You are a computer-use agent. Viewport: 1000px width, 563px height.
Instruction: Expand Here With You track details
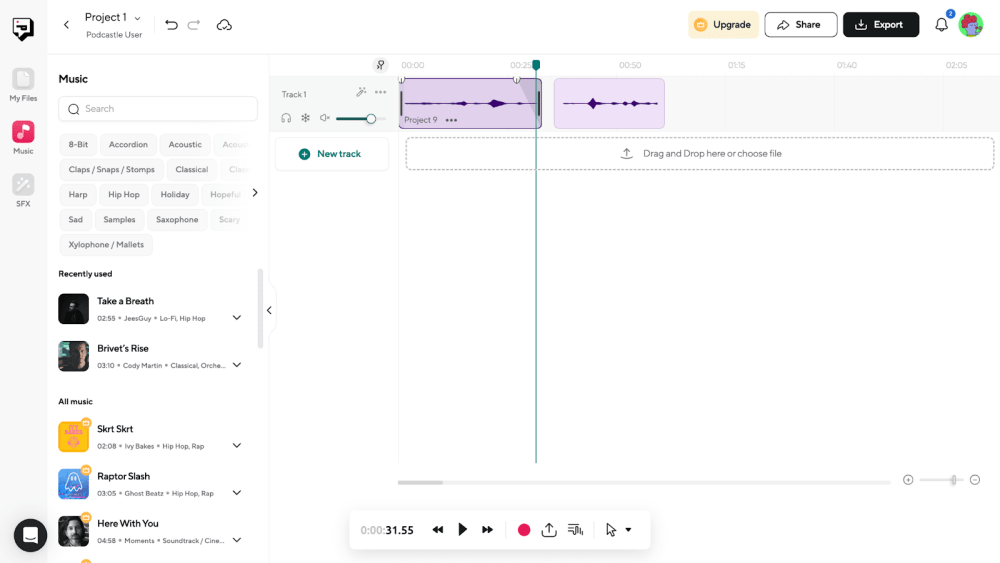237,539
